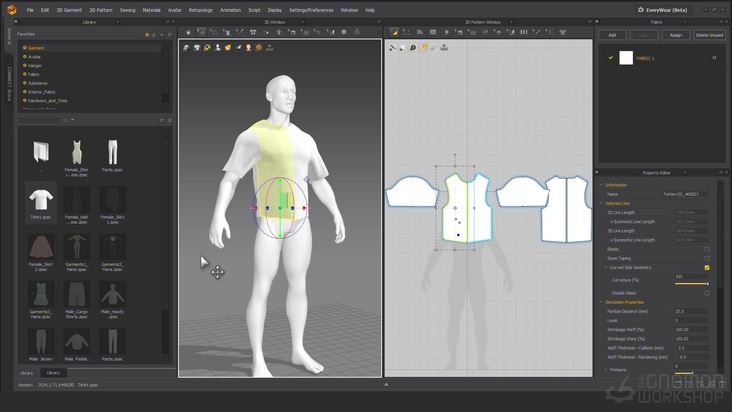Open the Settings/Preferences menu
This screenshot has height=412, width=732.
coord(311,10)
